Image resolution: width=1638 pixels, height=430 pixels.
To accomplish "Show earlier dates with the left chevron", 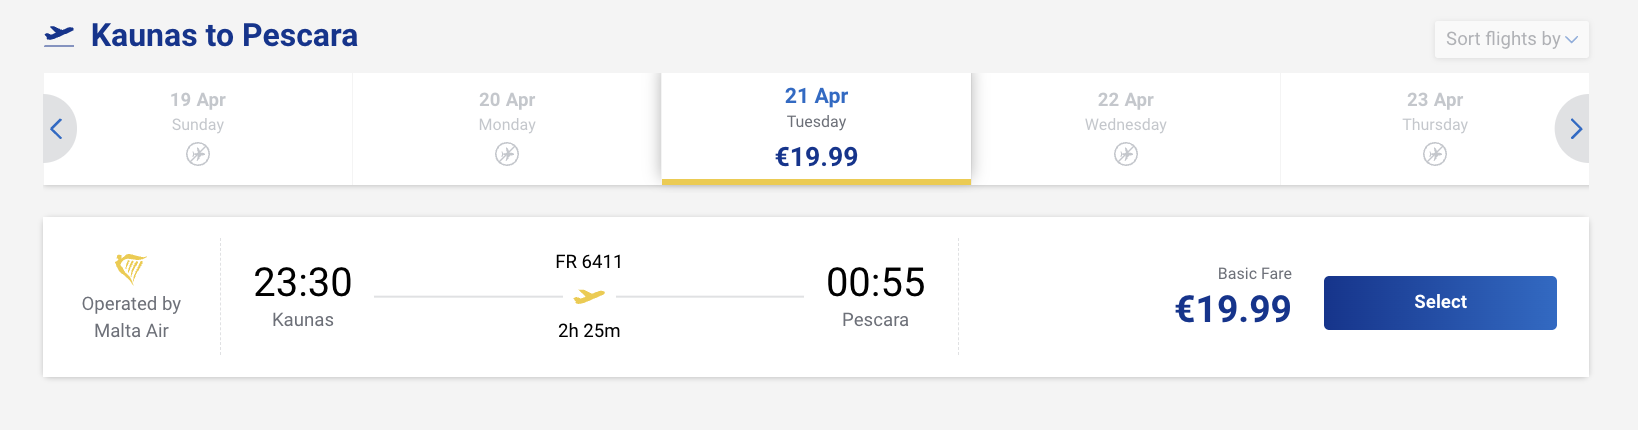I will pos(57,129).
